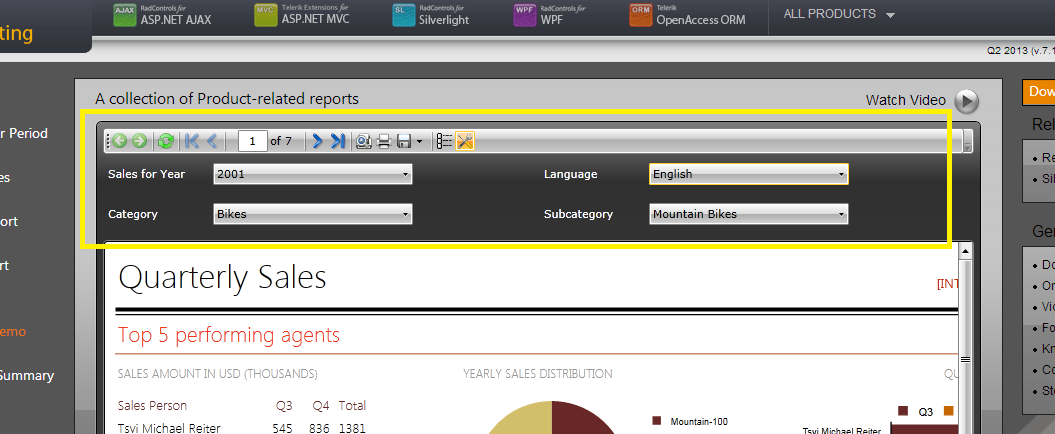This screenshot has height=434, width=1055.
Task: Click the green AJAX product icon
Action: (124, 15)
